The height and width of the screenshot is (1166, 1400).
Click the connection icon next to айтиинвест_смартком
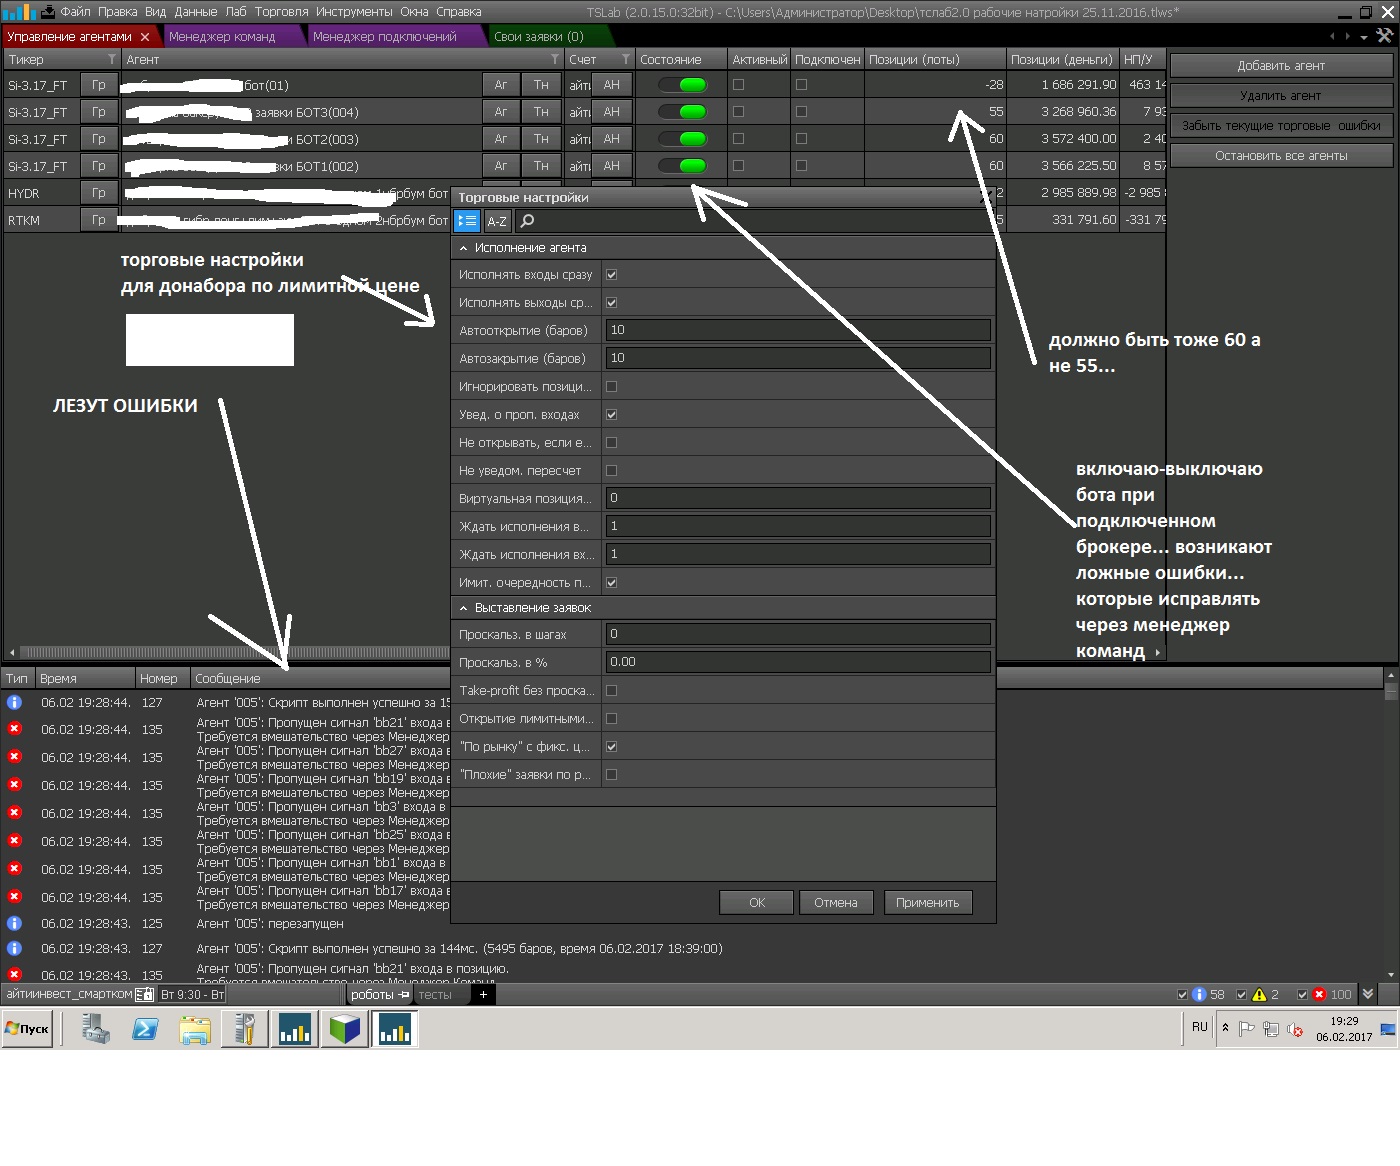(144, 994)
